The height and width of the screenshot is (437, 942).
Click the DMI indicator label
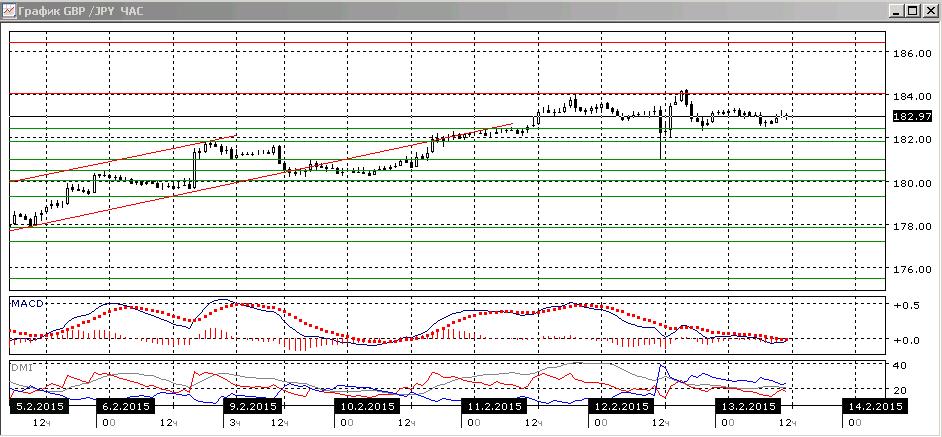[x=21, y=367]
